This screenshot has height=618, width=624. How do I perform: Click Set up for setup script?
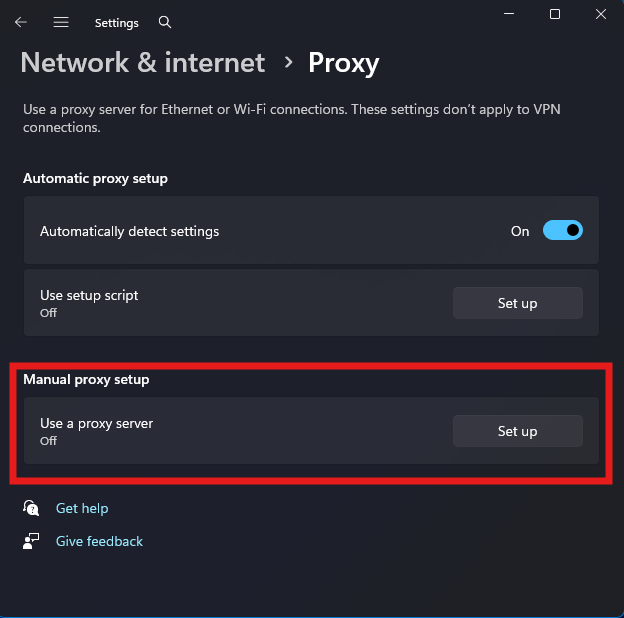(x=517, y=303)
